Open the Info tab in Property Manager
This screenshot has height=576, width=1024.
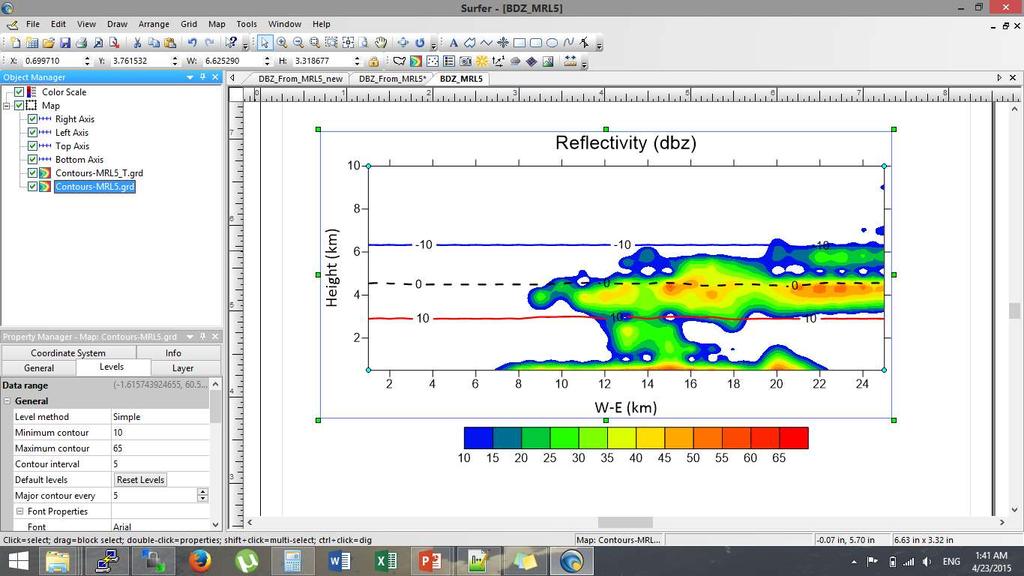coord(173,353)
